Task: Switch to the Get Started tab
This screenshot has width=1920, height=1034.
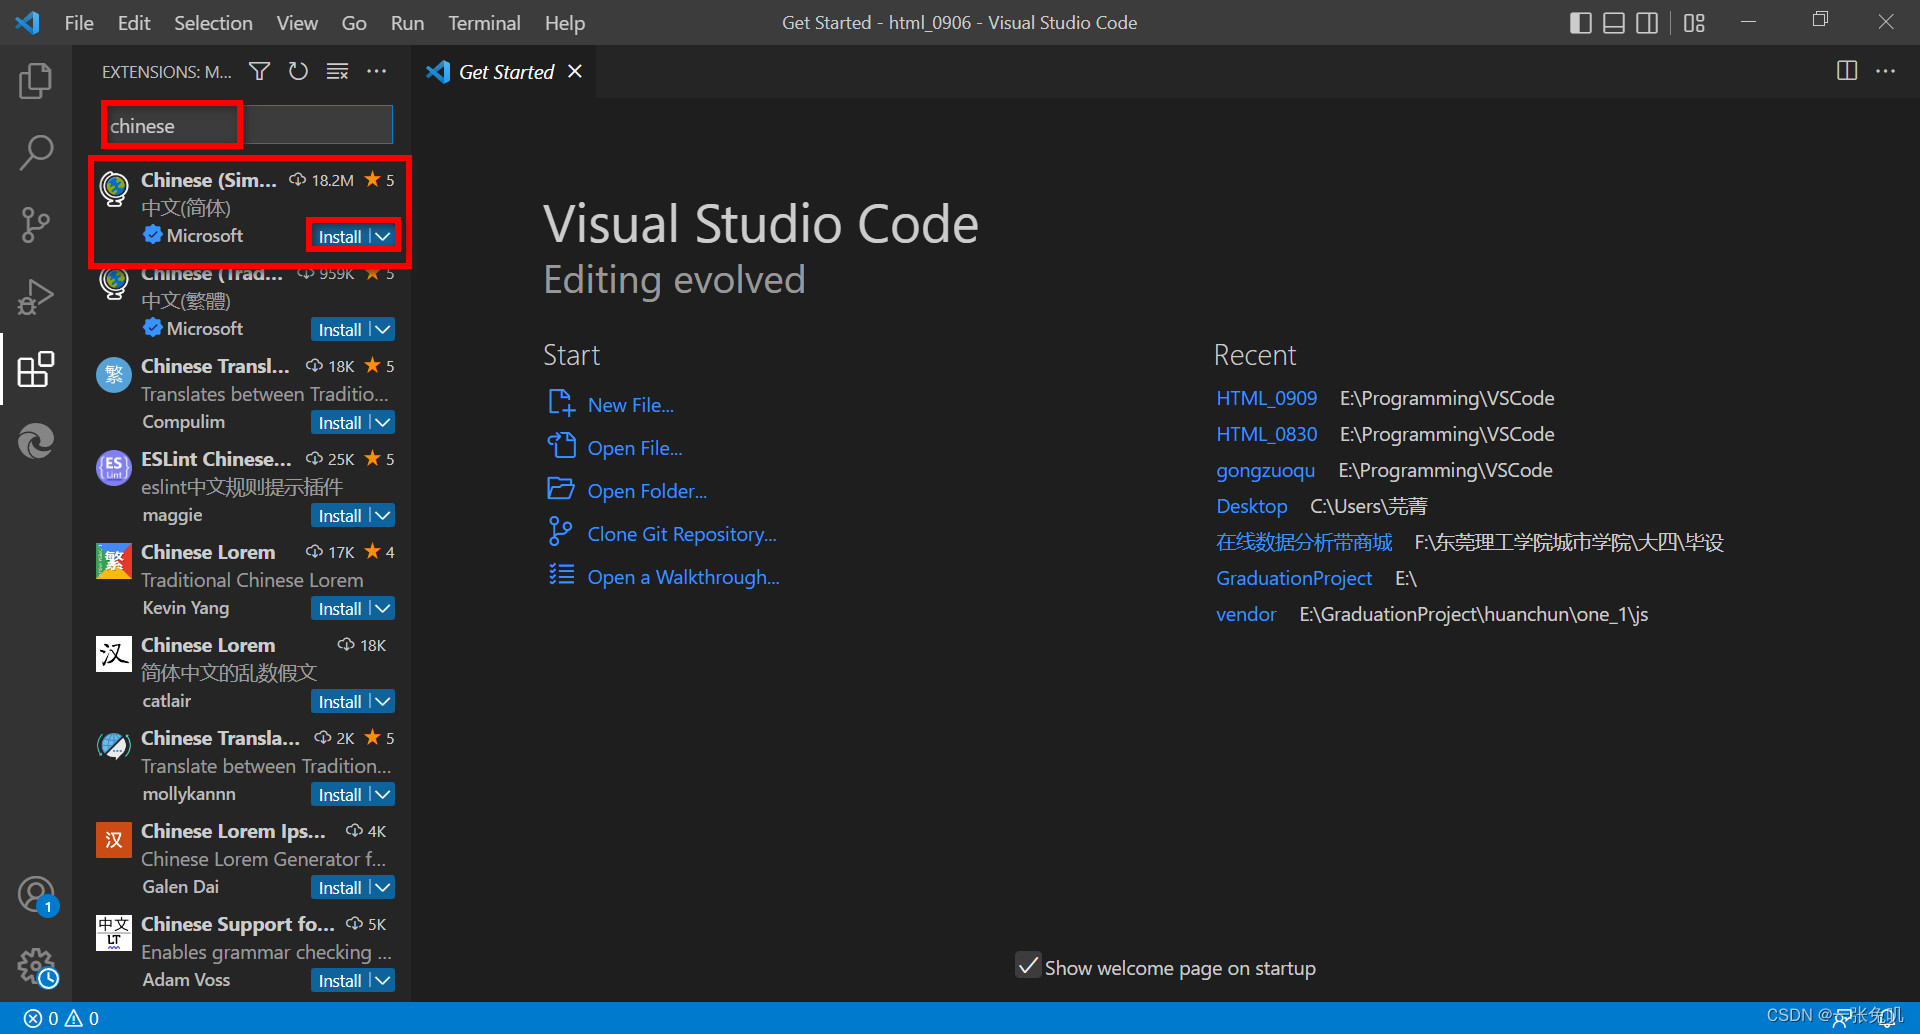Action: tap(504, 71)
